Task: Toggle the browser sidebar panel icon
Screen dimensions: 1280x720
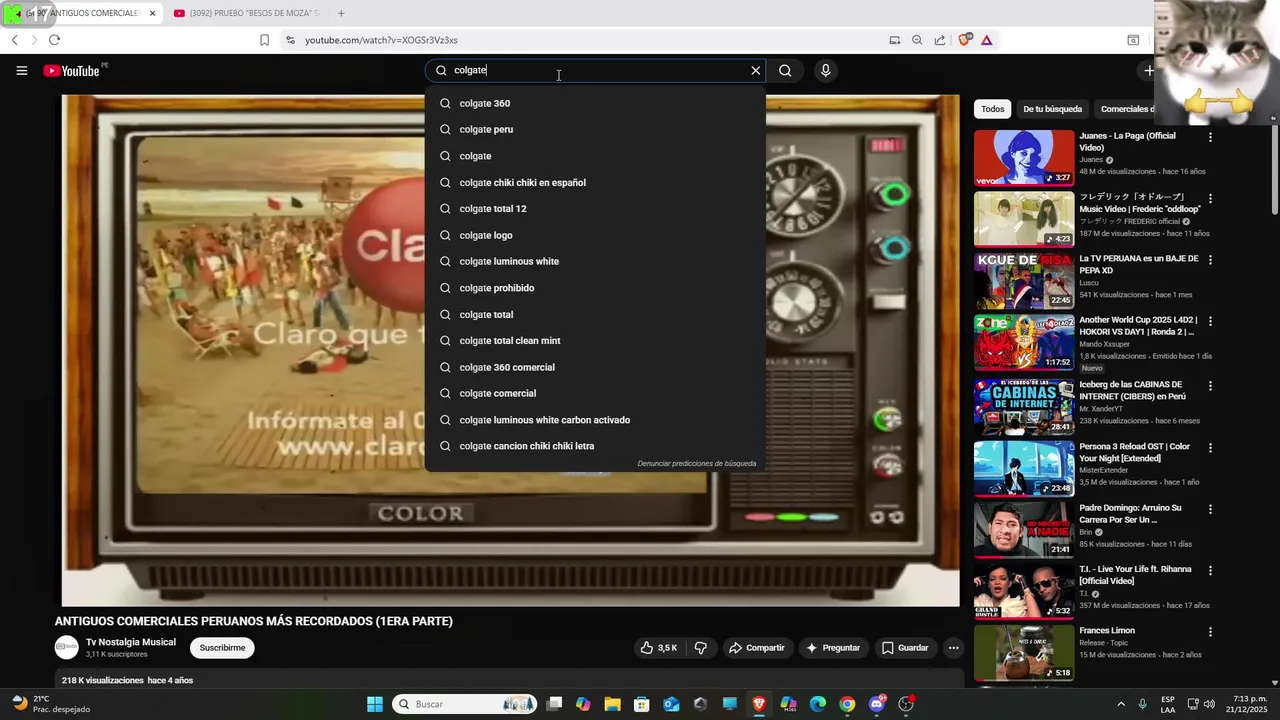Action: [1133, 40]
